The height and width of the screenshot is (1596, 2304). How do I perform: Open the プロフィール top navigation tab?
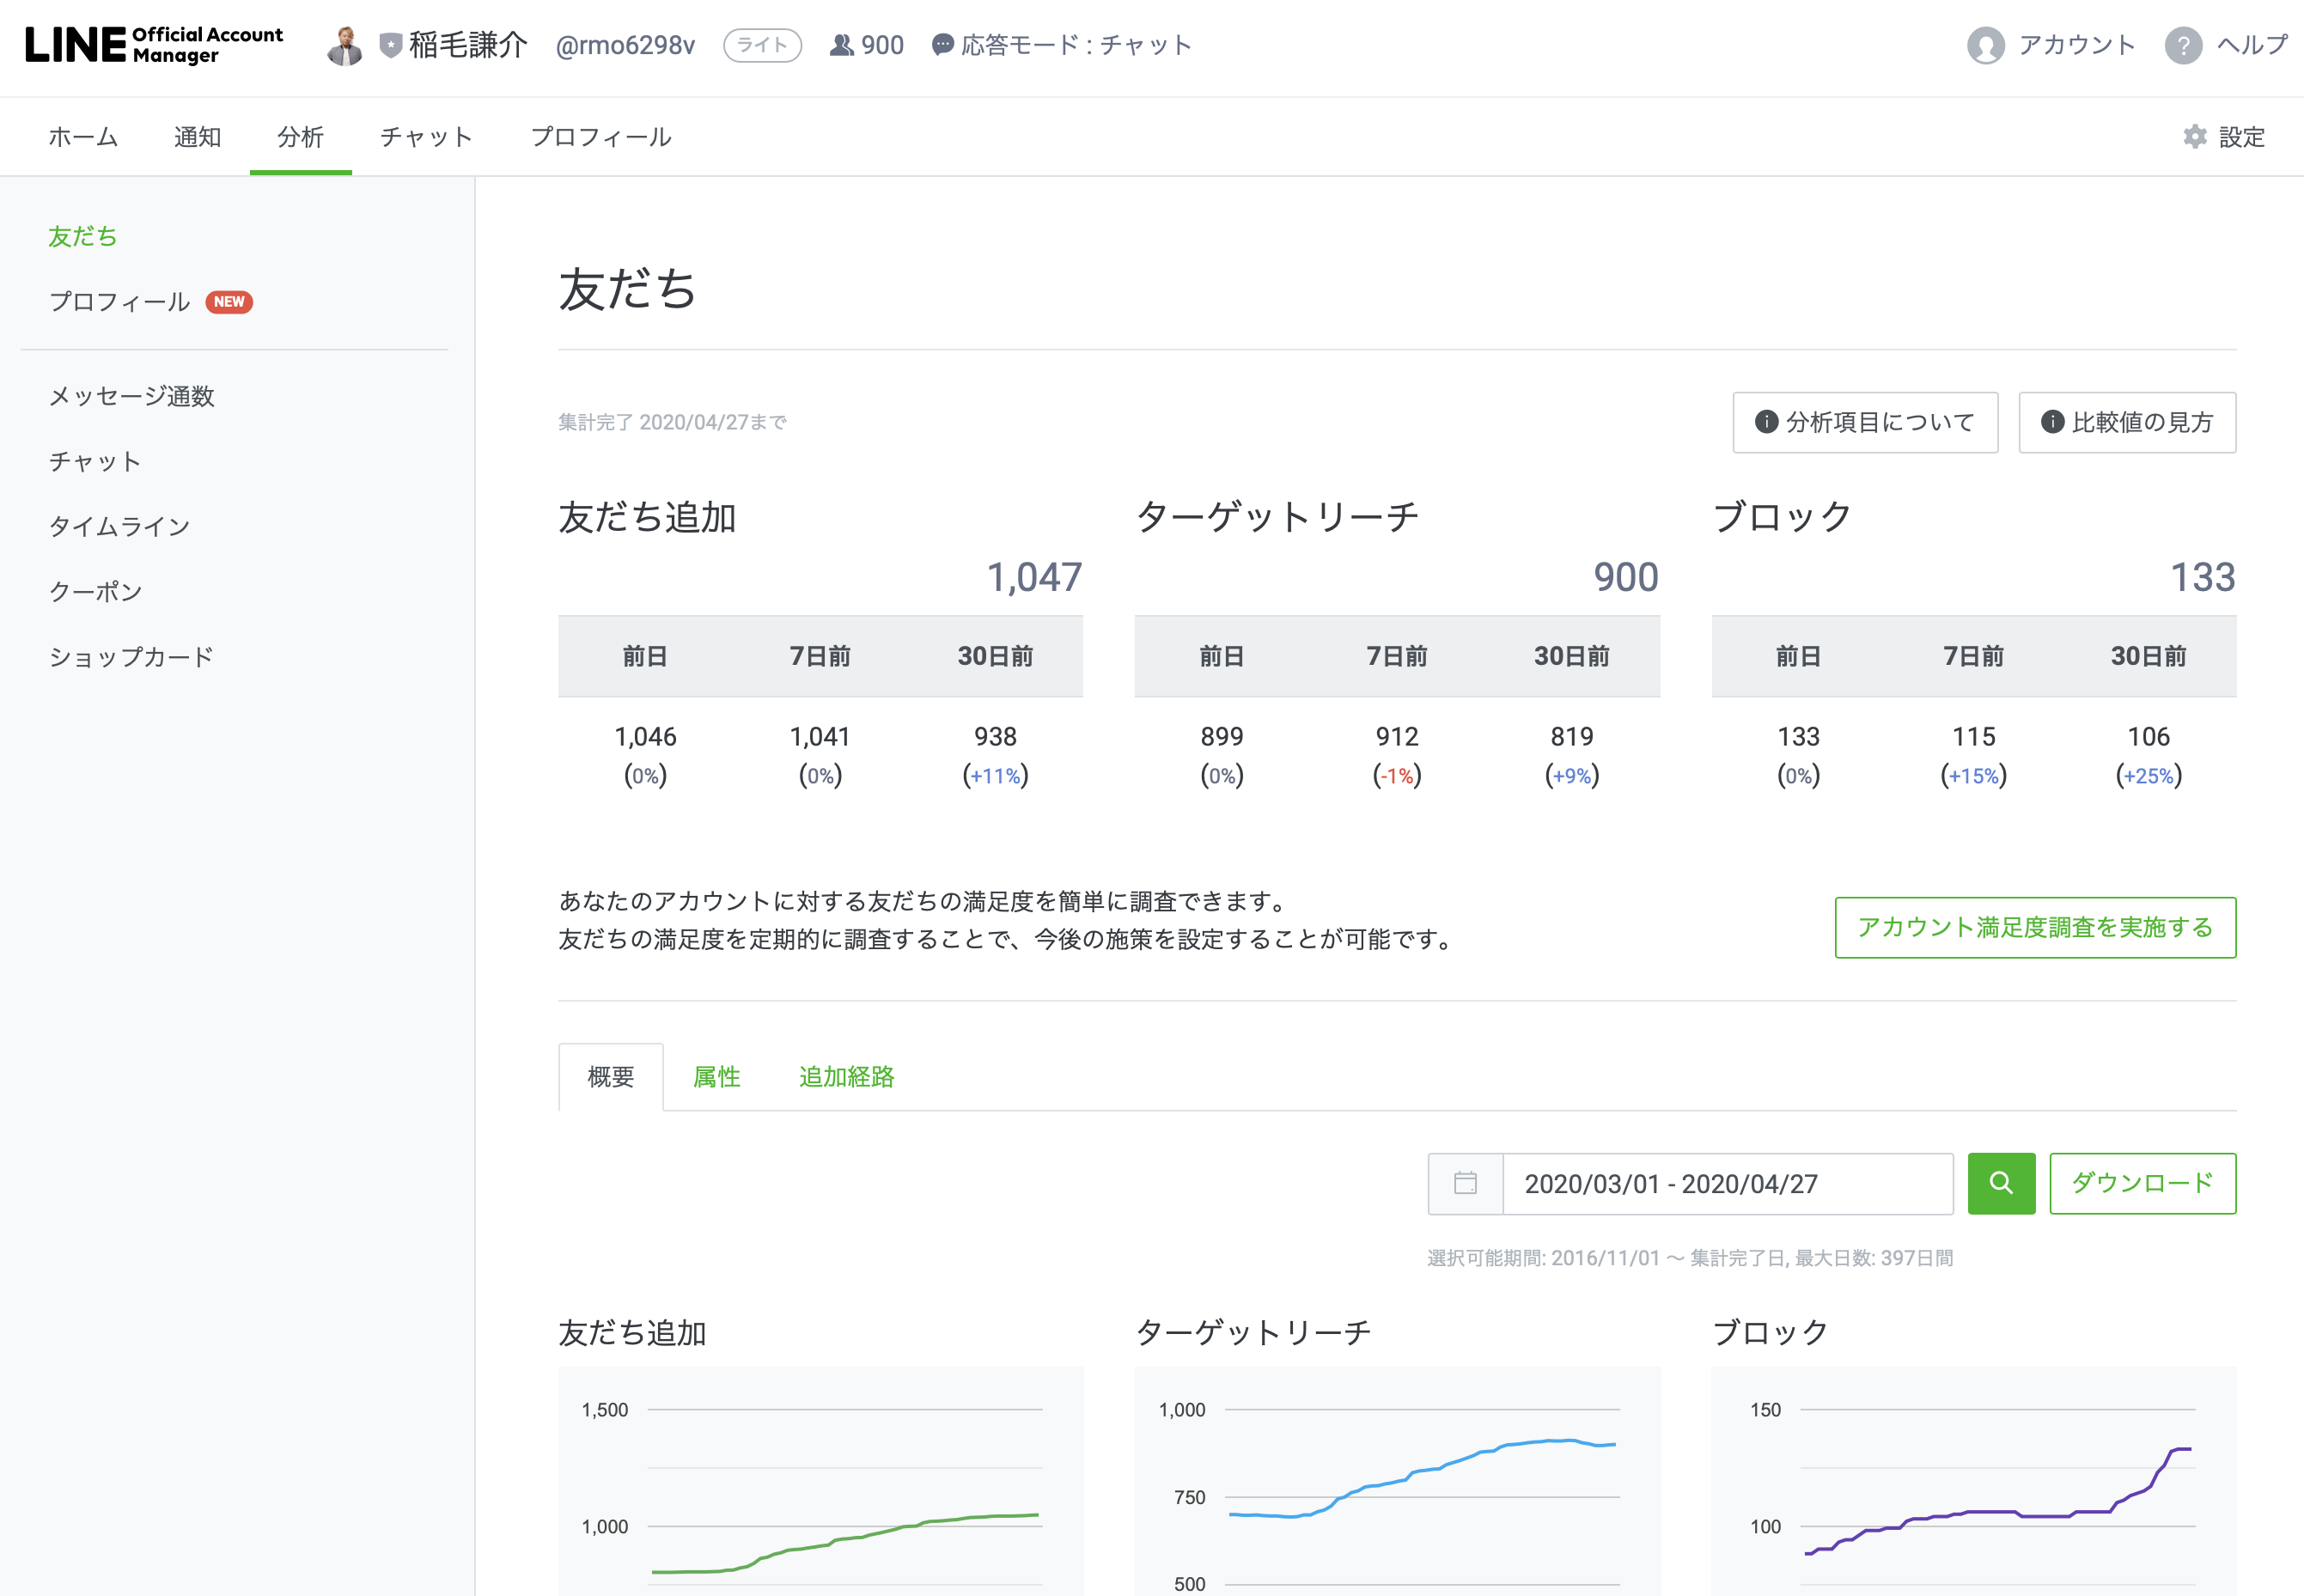(x=600, y=137)
